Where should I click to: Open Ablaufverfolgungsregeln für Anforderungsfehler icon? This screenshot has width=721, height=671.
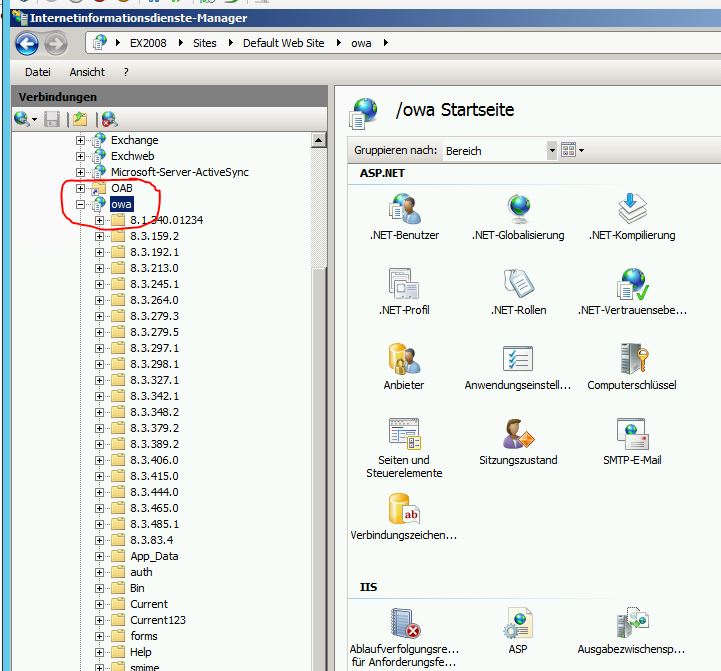404,637
